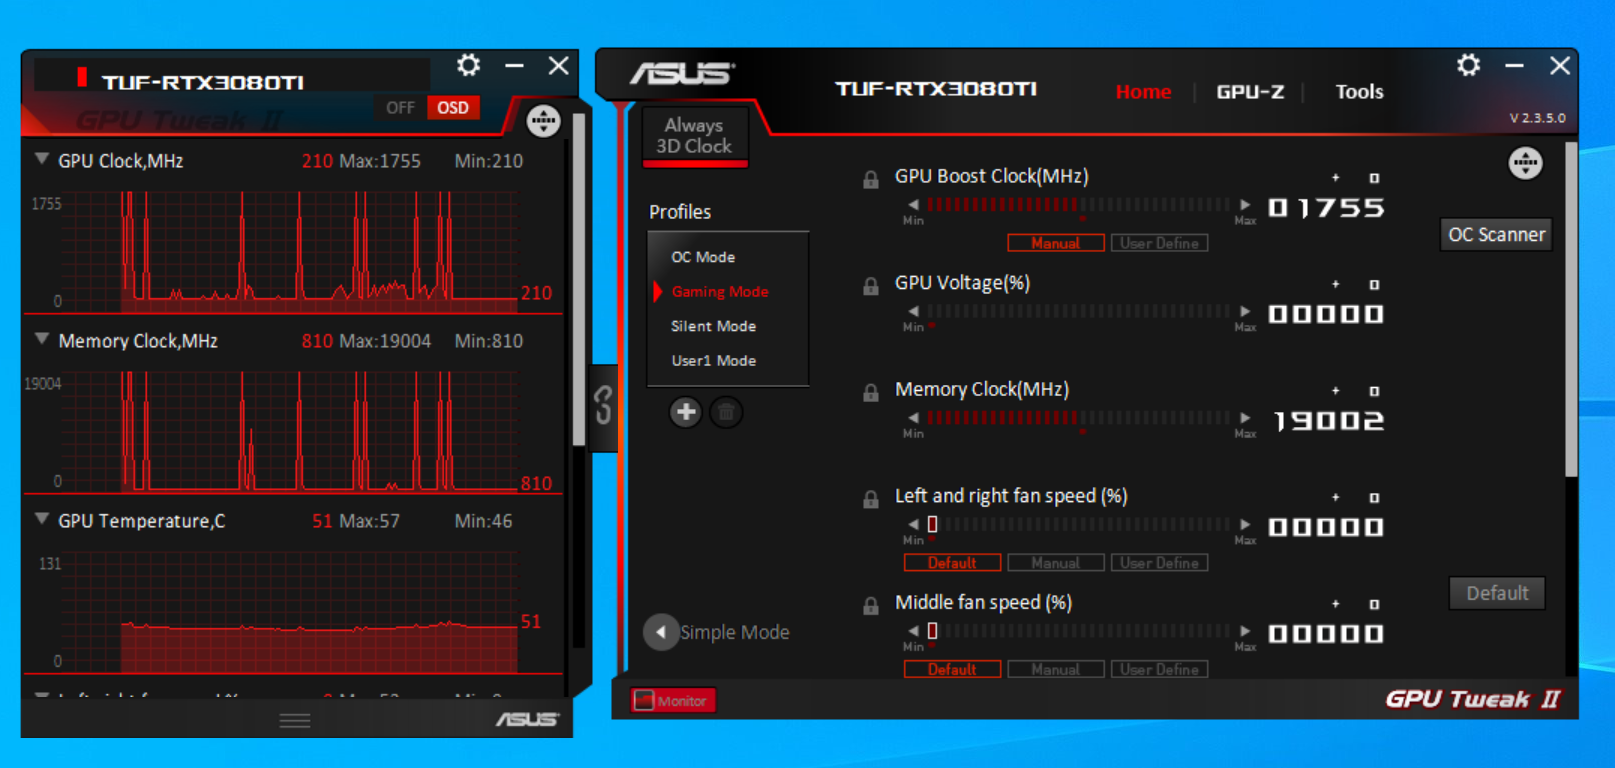Collapse the GPU Clock,MHz graph
The height and width of the screenshot is (768, 1615).
42,159
